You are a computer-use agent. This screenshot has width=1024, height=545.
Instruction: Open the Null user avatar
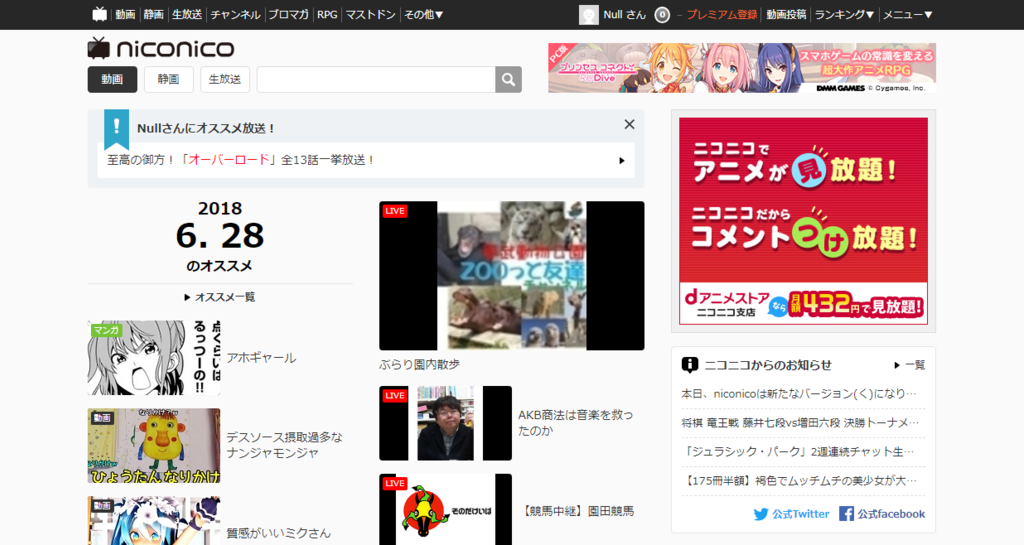pos(588,14)
